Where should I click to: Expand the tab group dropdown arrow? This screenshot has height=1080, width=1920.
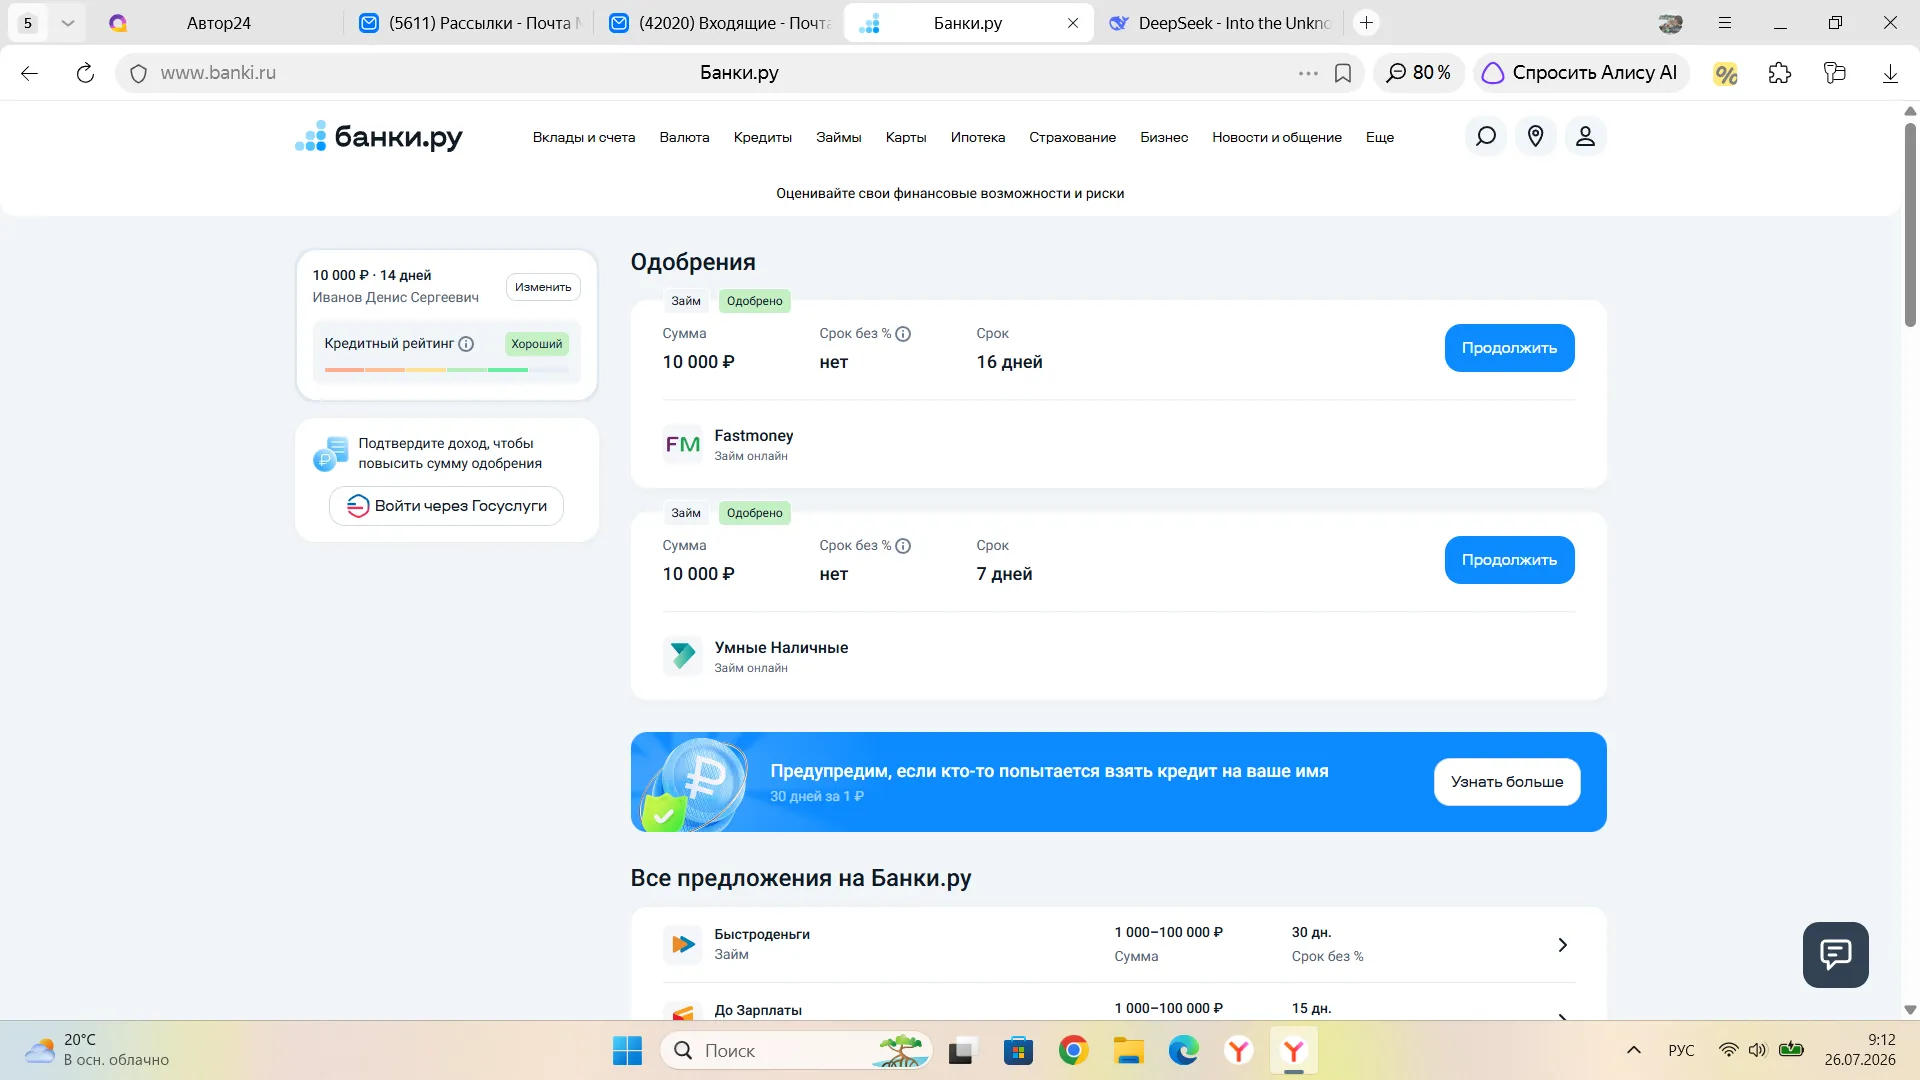pyautogui.click(x=67, y=23)
